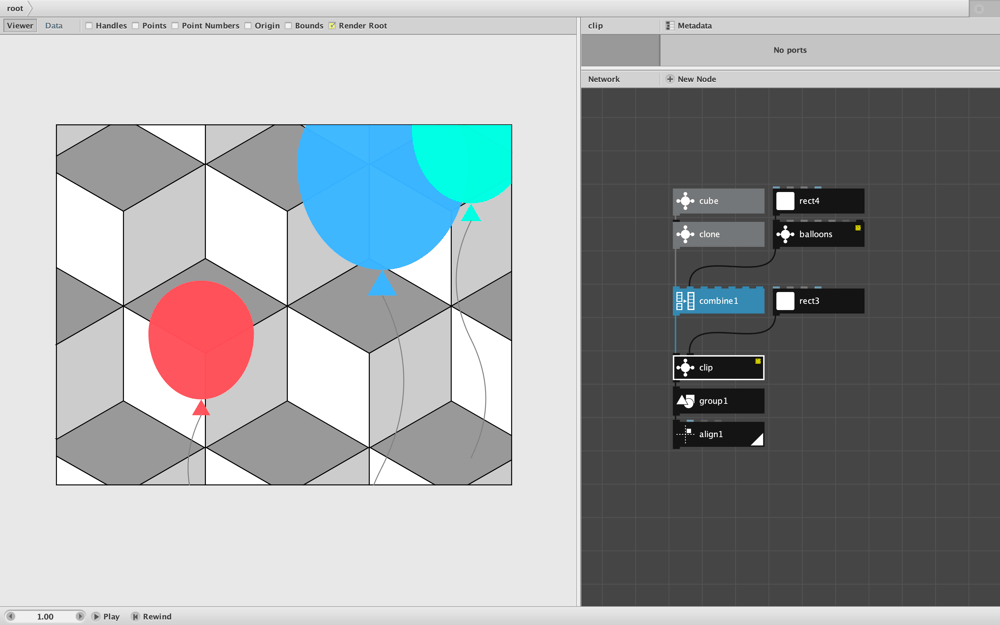Select the rect4 node's white square icon

tap(785, 201)
